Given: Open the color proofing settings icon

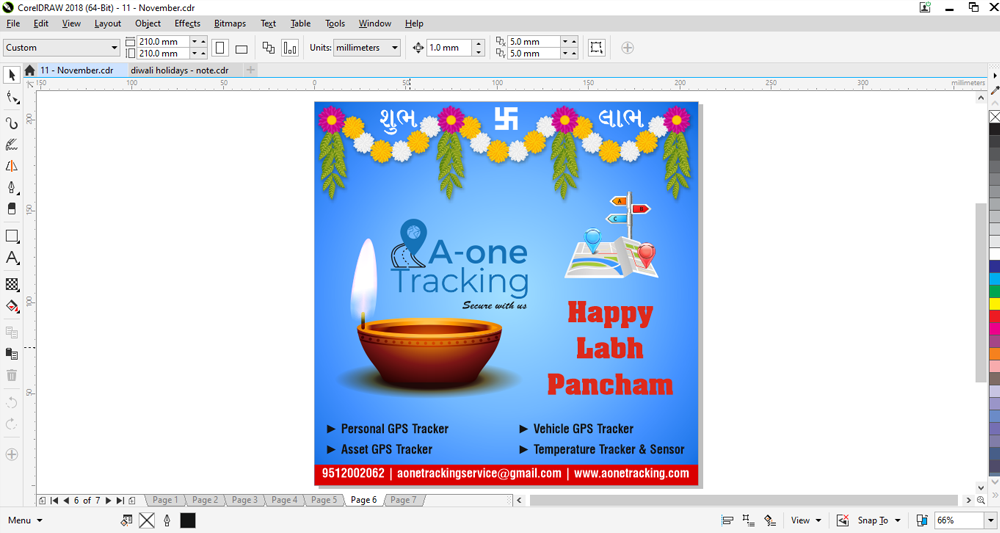Looking at the screenshot, I should [126, 520].
